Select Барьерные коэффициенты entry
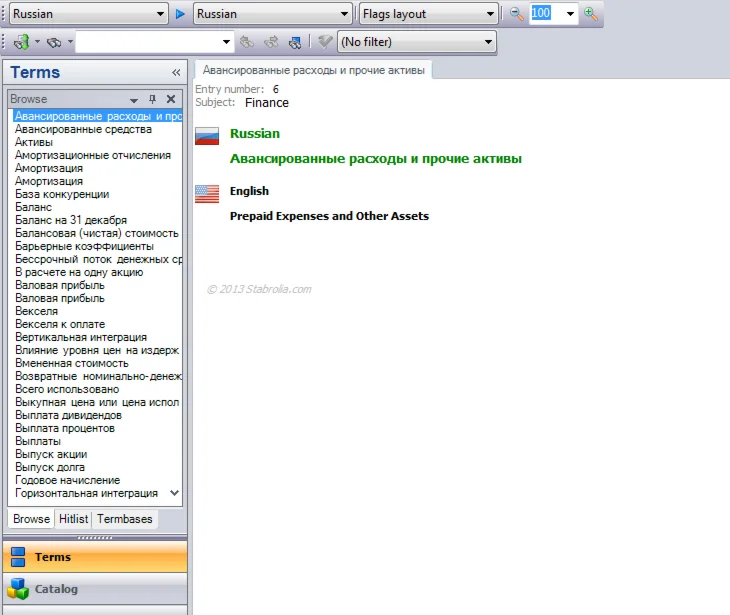This screenshot has height=615, width=730. click(x=84, y=246)
